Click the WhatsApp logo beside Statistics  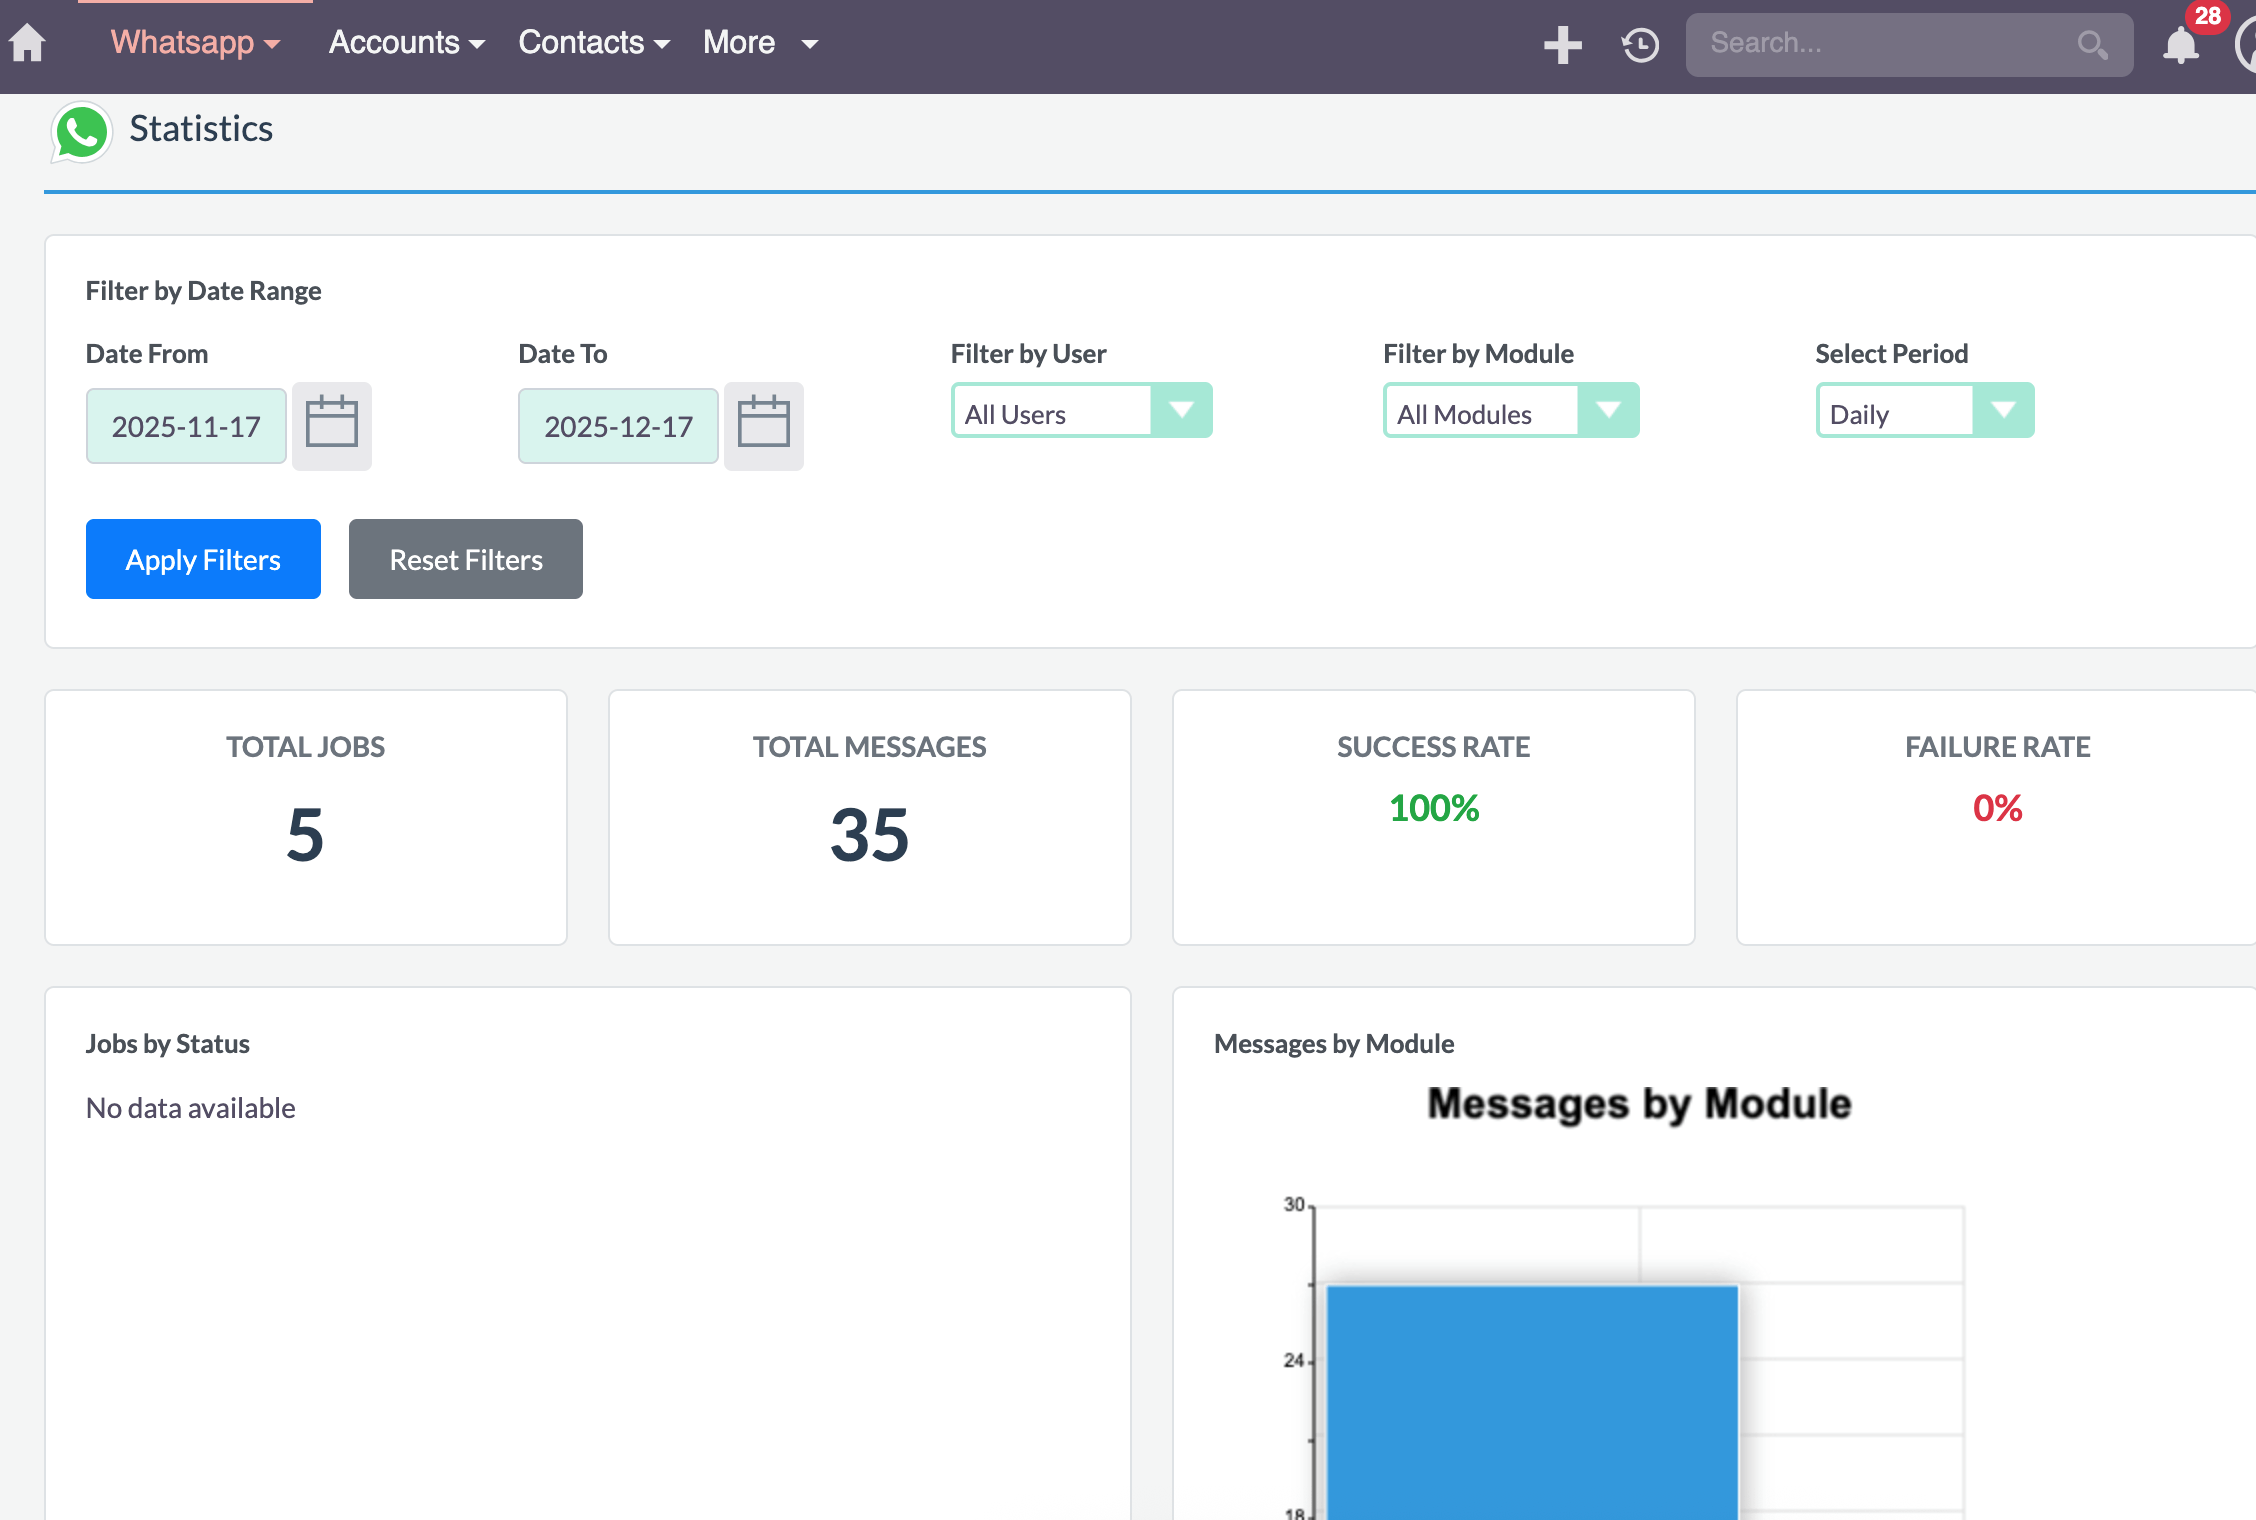(81, 131)
